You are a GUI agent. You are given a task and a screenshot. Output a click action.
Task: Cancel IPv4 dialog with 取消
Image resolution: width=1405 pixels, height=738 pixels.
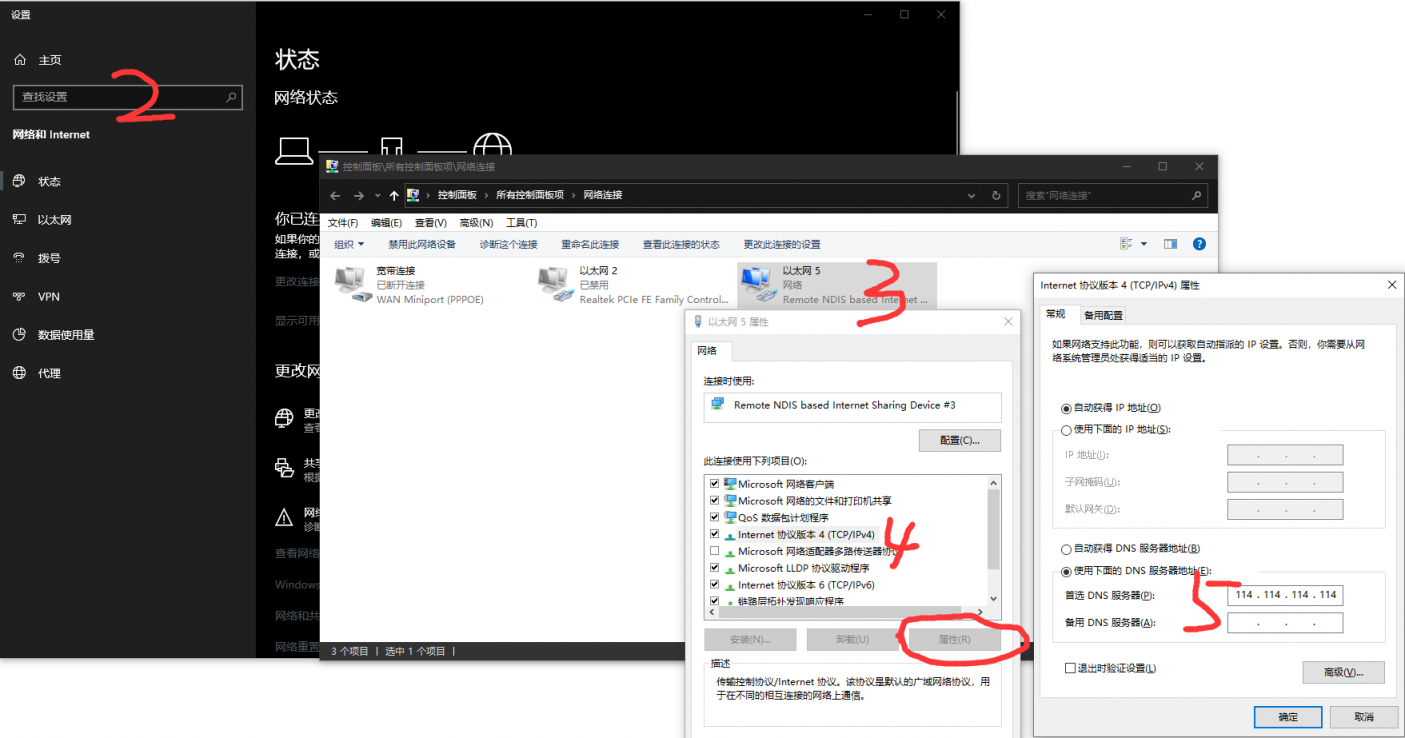click(1364, 717)
